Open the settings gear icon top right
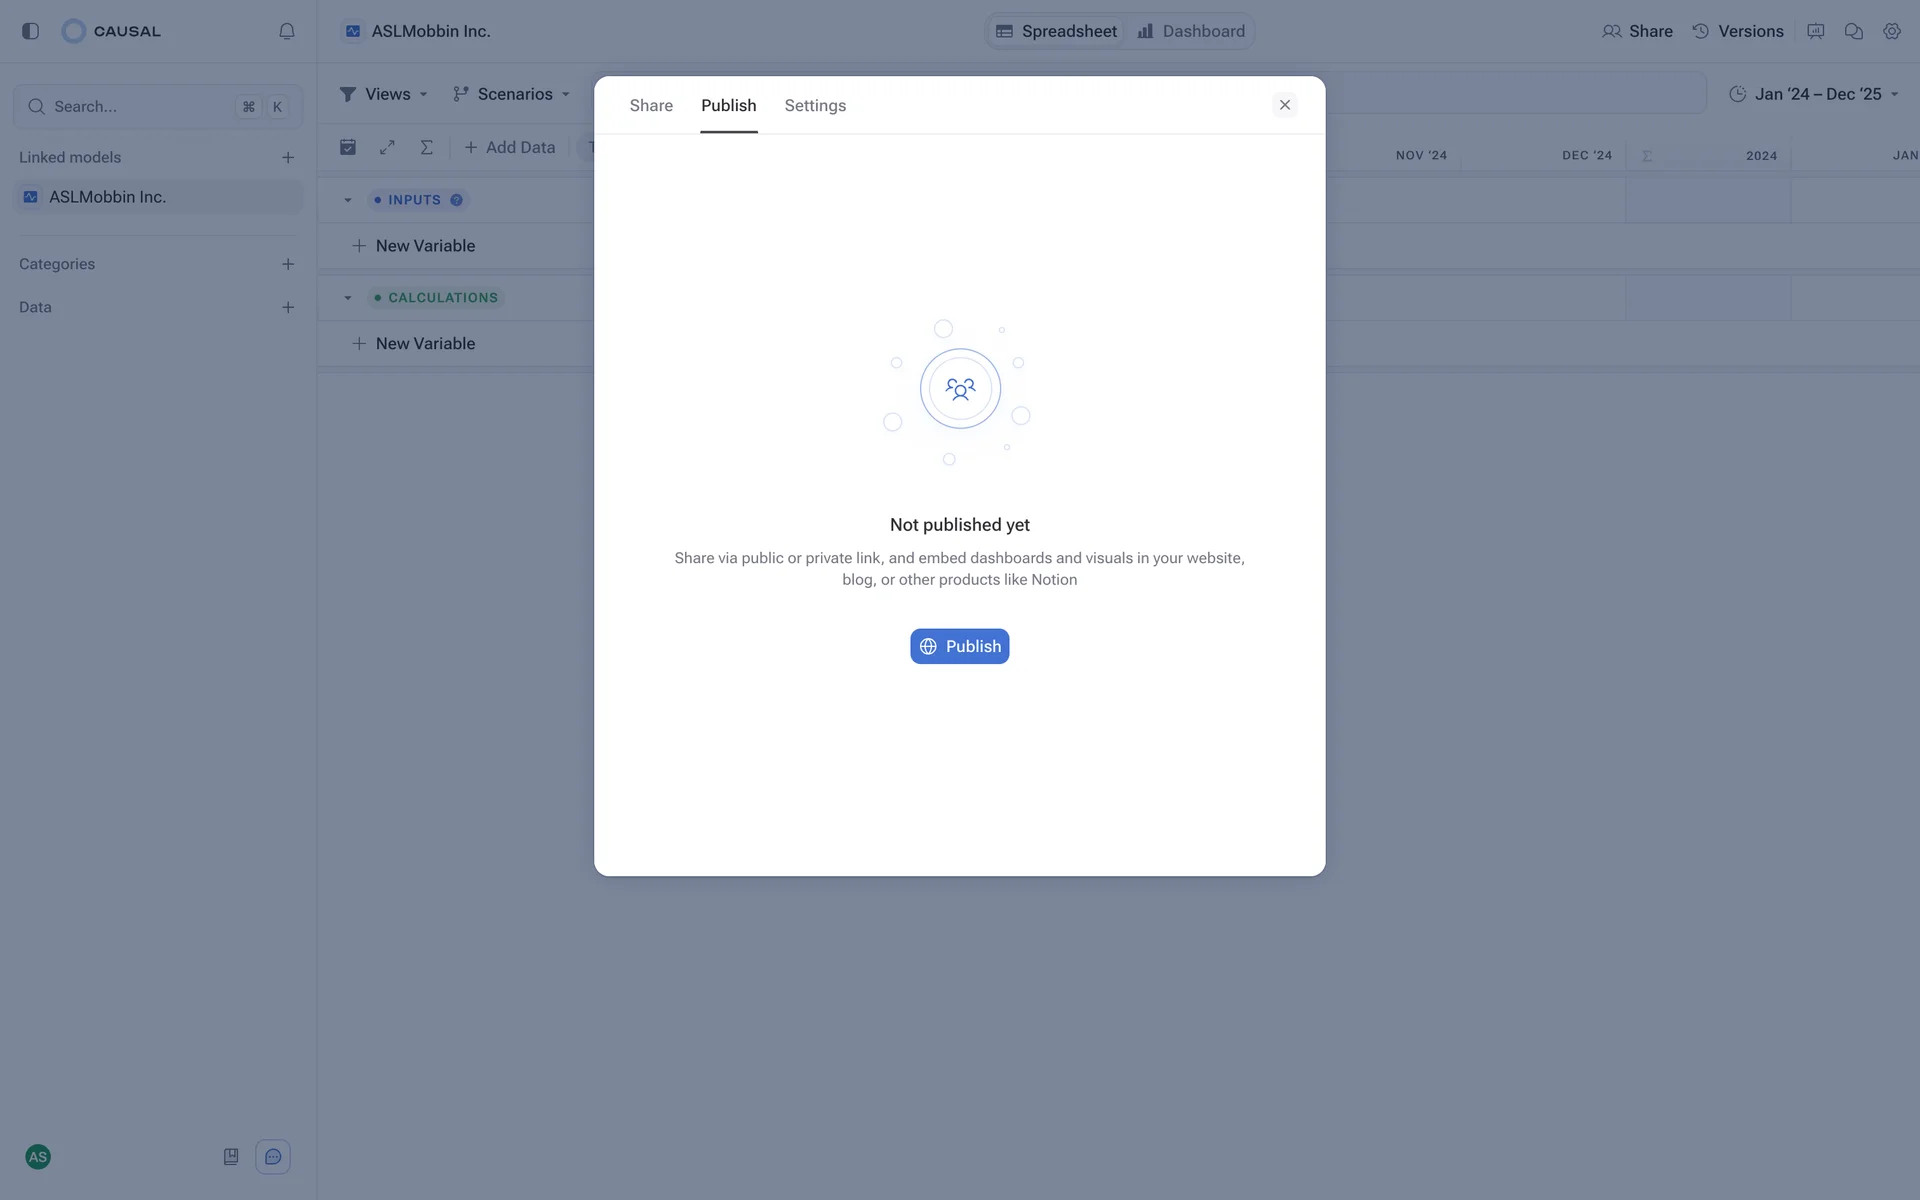This screenshot has width=1920, height=1200. click(x=1891, y=31)
